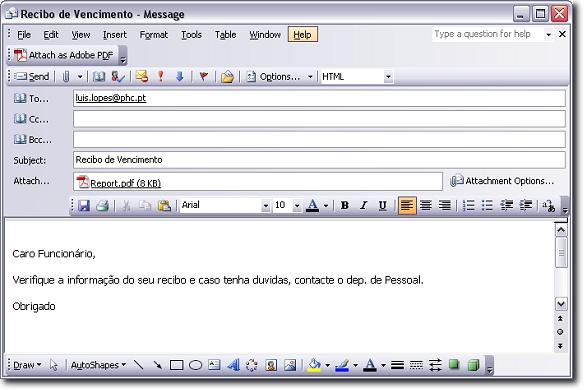Click the Save floppy disk icon
This screenshot has width=584, height=390.
(84, 205)
